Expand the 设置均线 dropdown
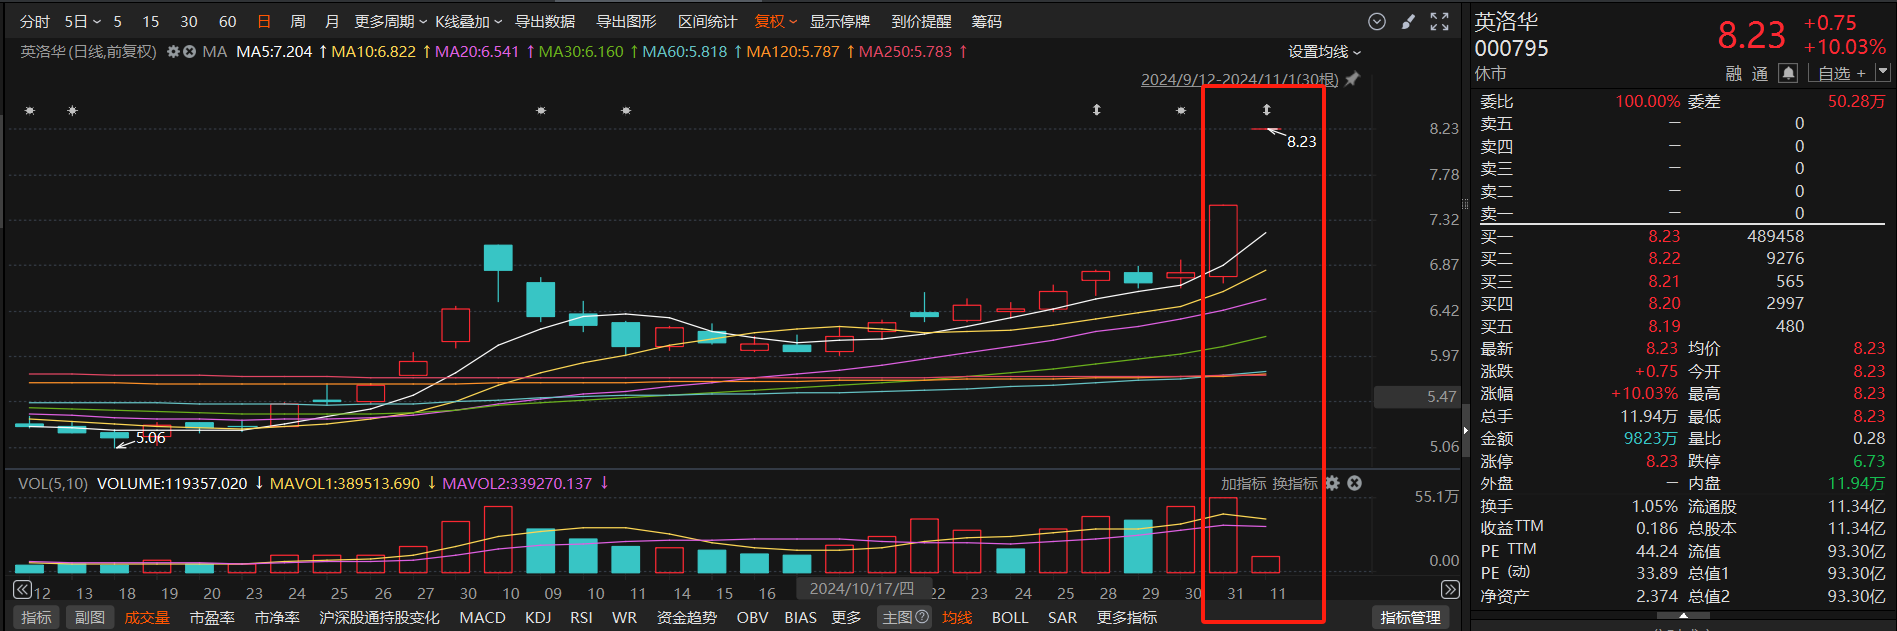The image size is (1897, 631). [x=1324, y=52]
